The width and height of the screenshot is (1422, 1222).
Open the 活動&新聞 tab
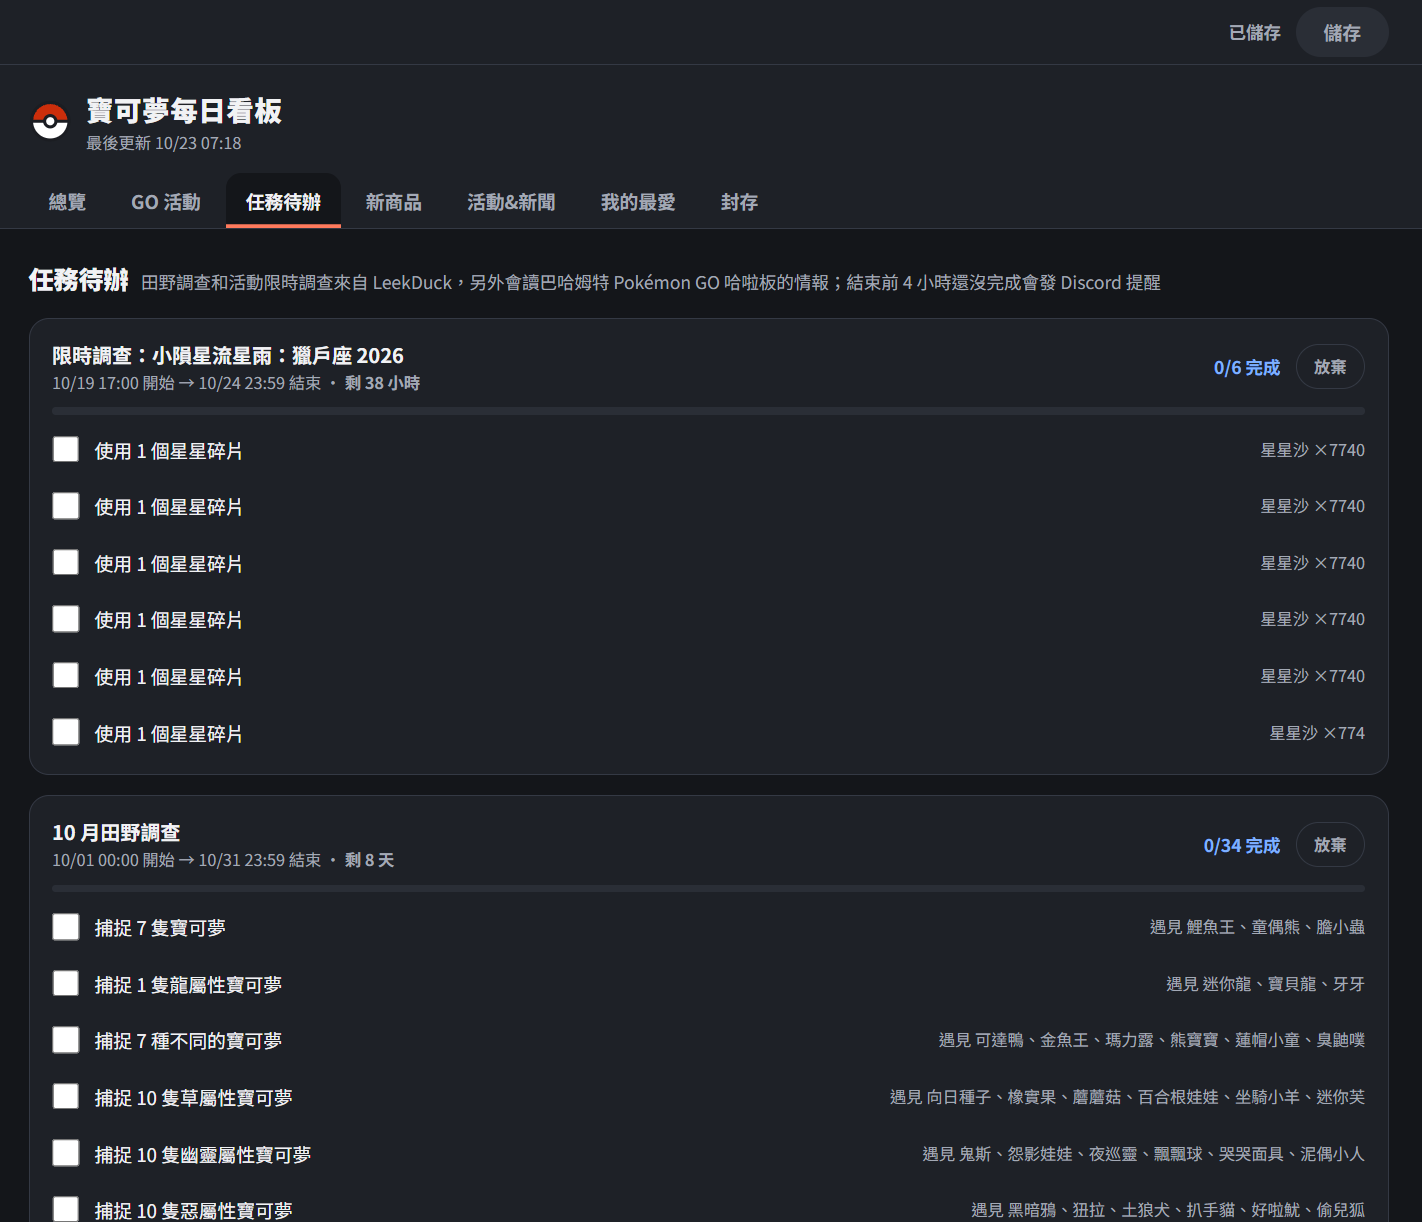coord(511,202)
